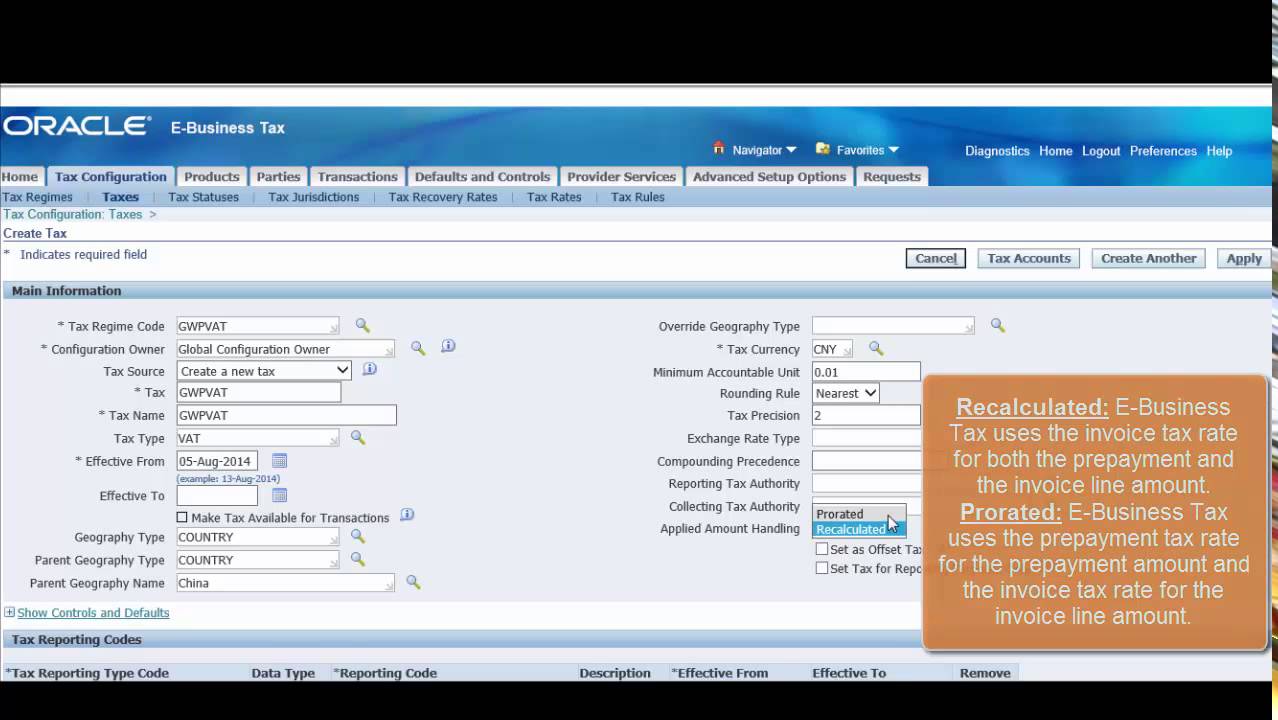Open Effective To calendar picker
The height and width of the screenshot is (720, 1278).
click(279, 495)
